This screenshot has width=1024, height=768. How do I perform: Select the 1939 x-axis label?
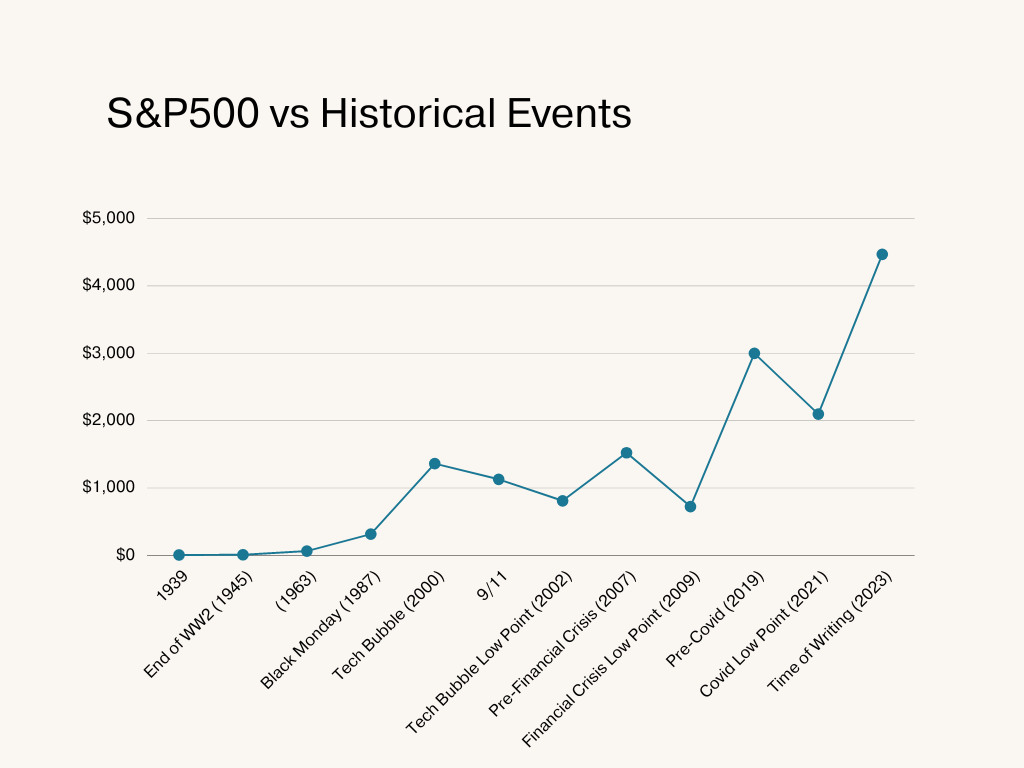172,586
